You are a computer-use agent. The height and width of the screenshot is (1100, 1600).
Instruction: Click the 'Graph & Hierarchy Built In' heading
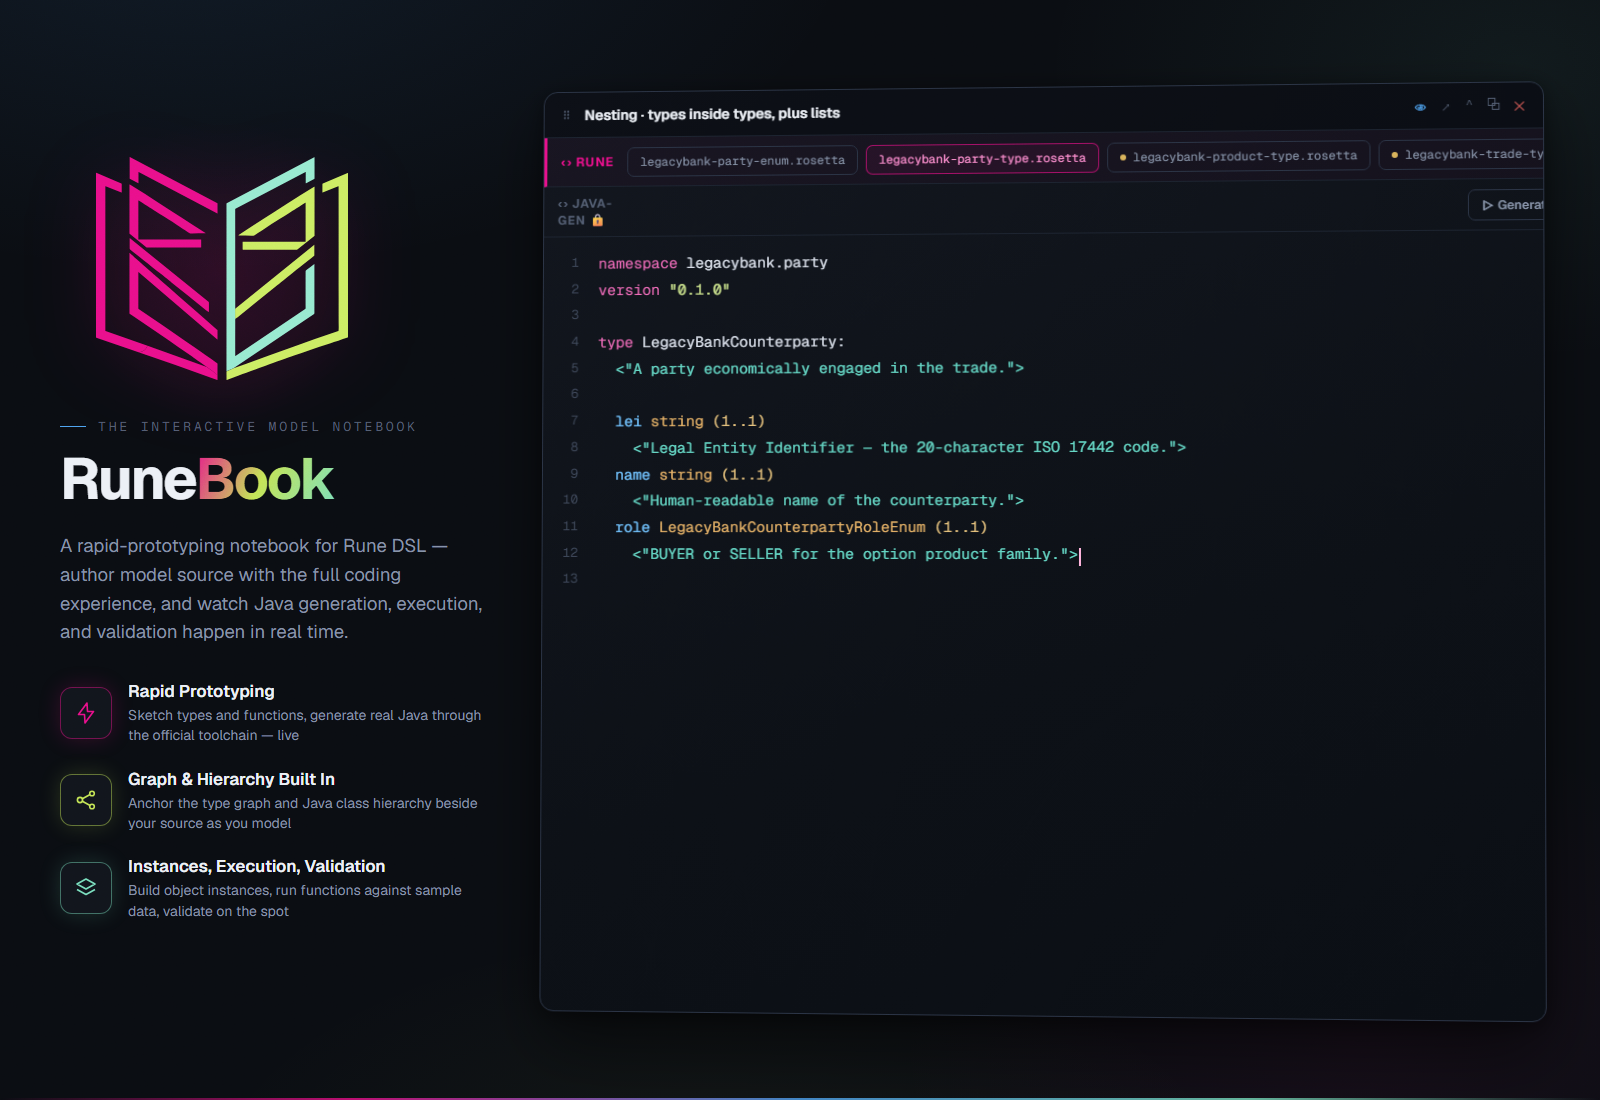click(231, 779)
